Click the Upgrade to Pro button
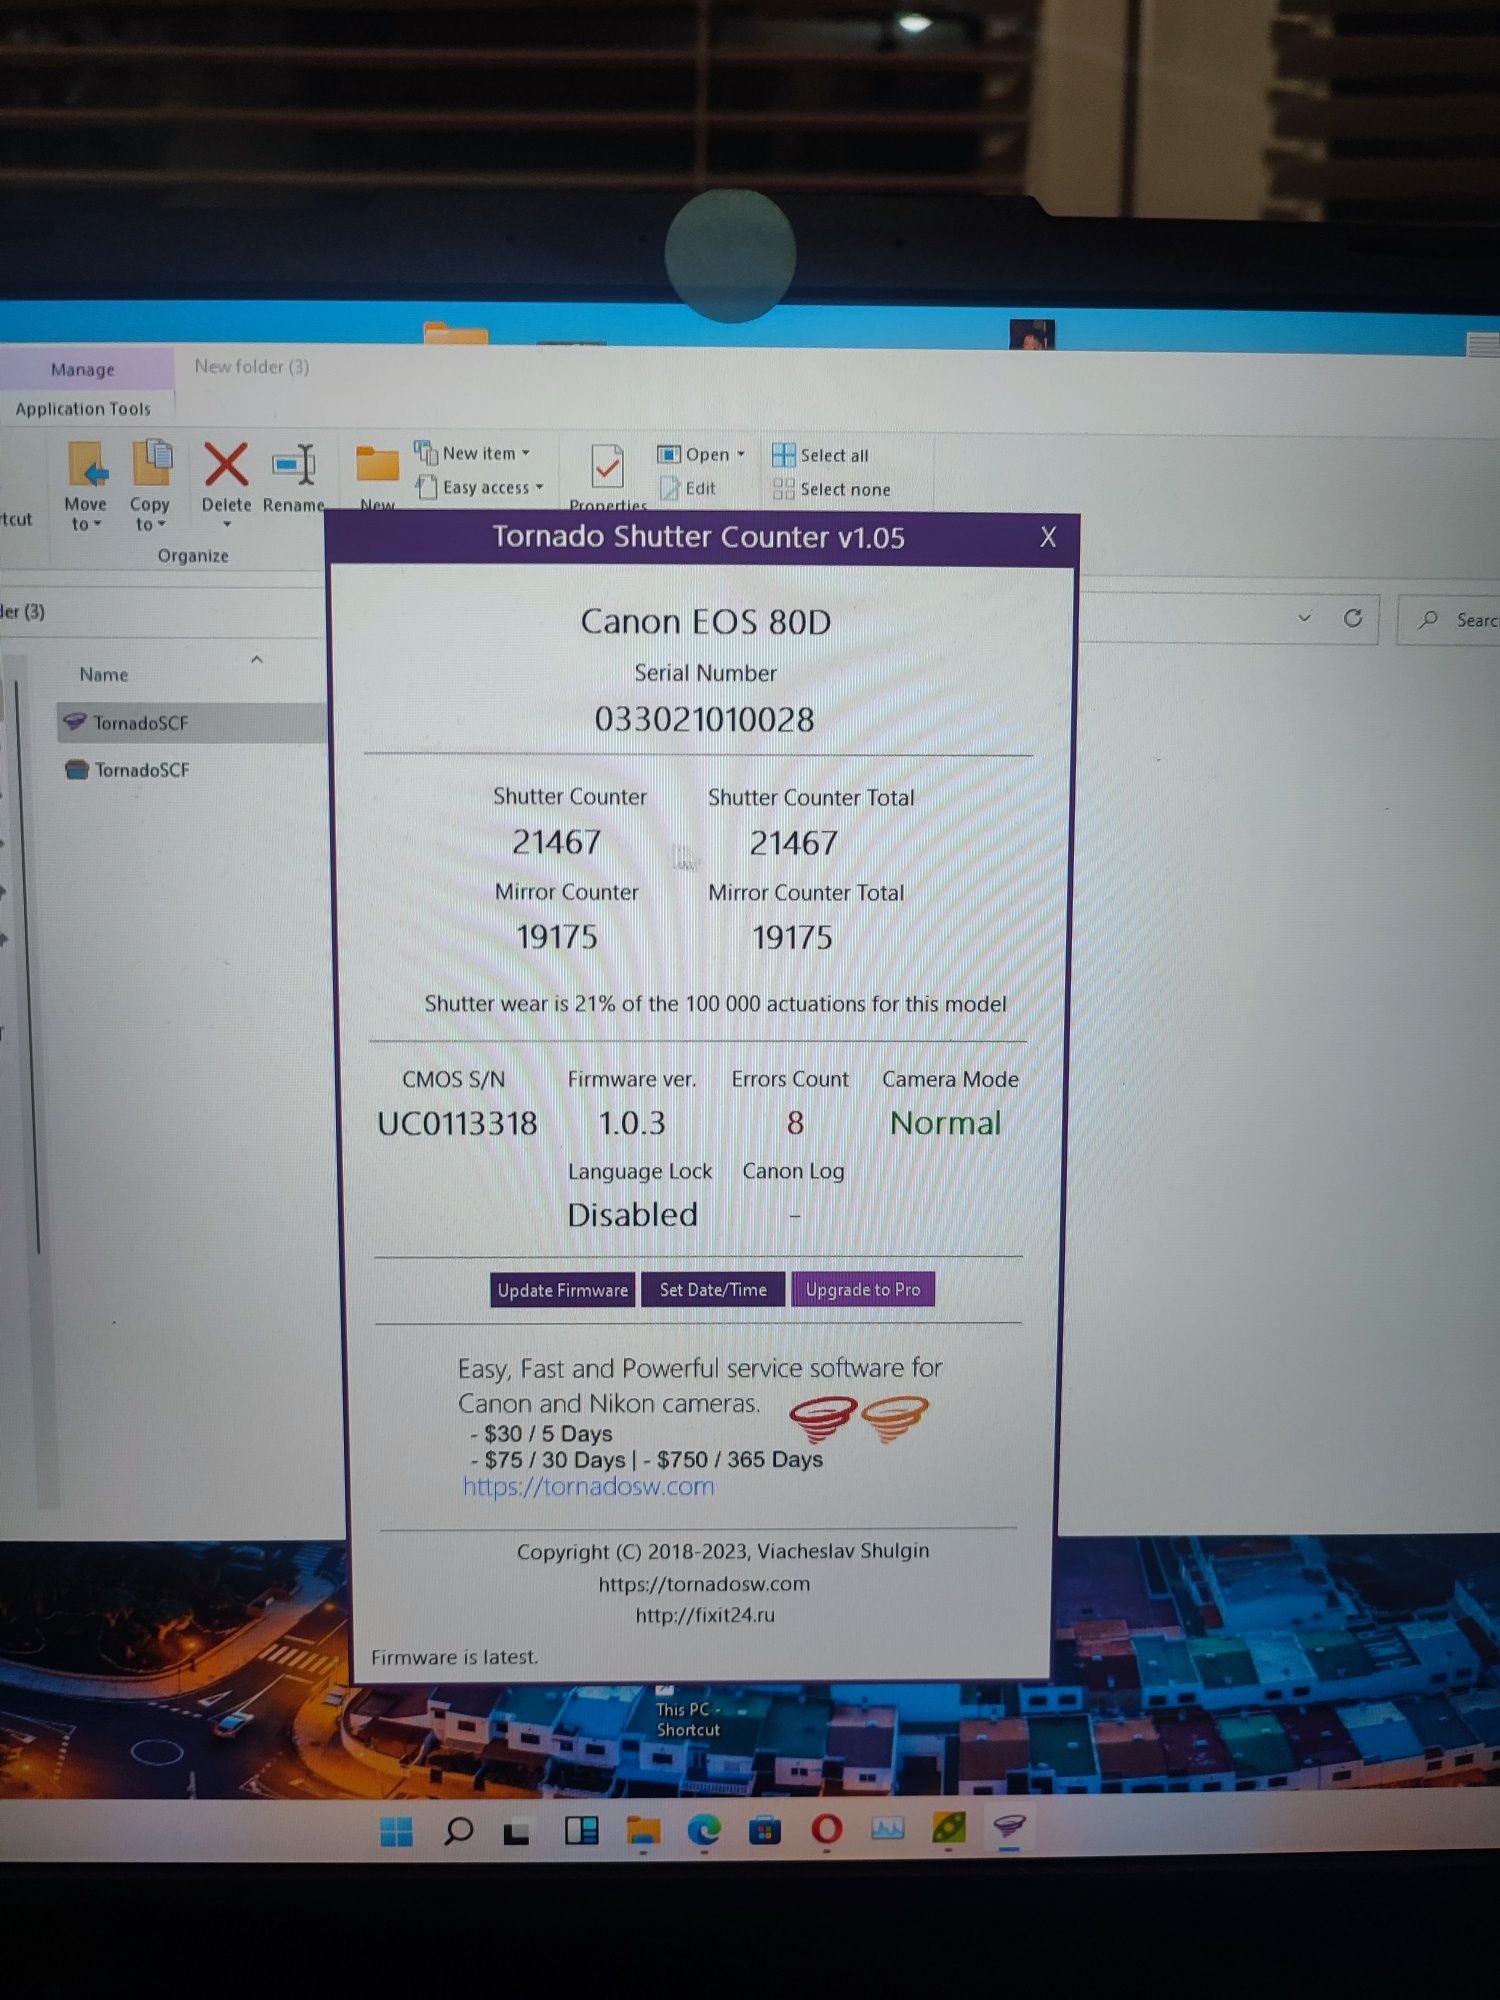1500x2000 pixels. (863, 1290)
